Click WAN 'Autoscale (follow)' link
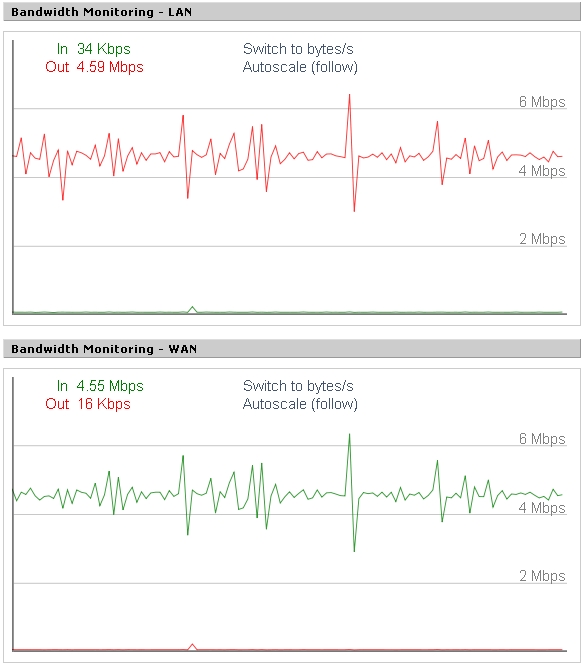 300,404
